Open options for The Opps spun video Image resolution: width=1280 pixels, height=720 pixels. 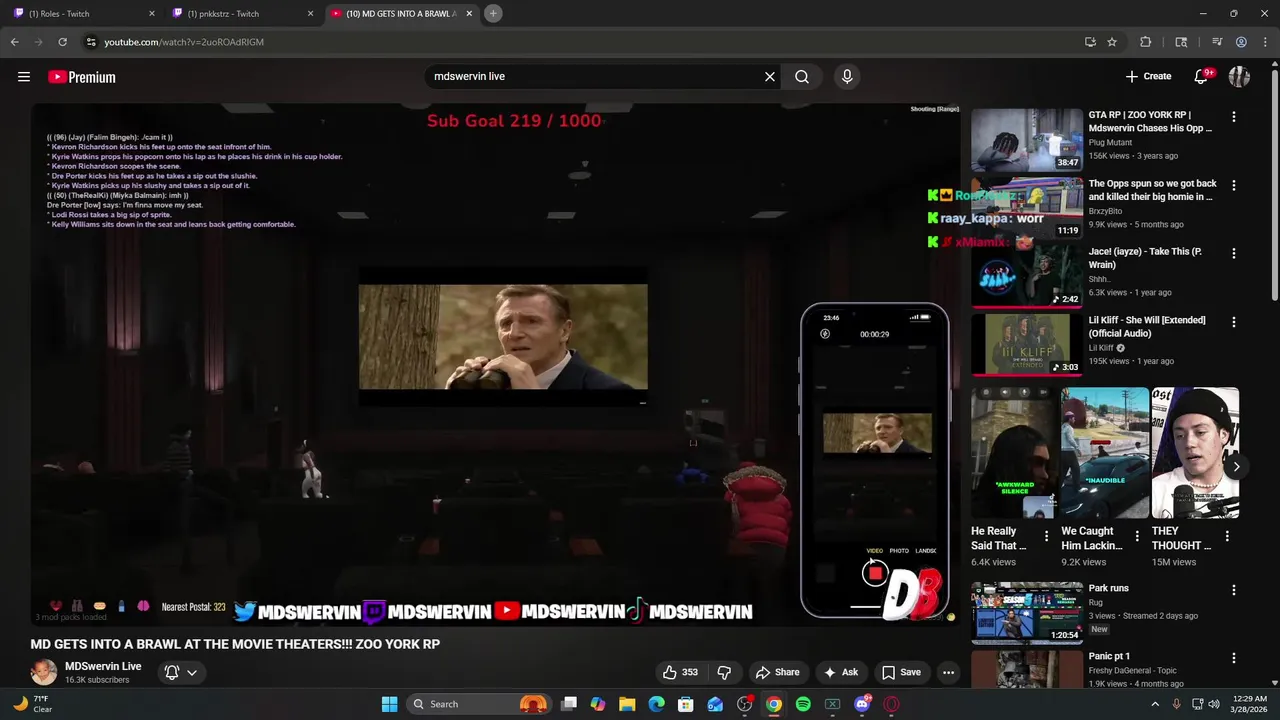1234,185
